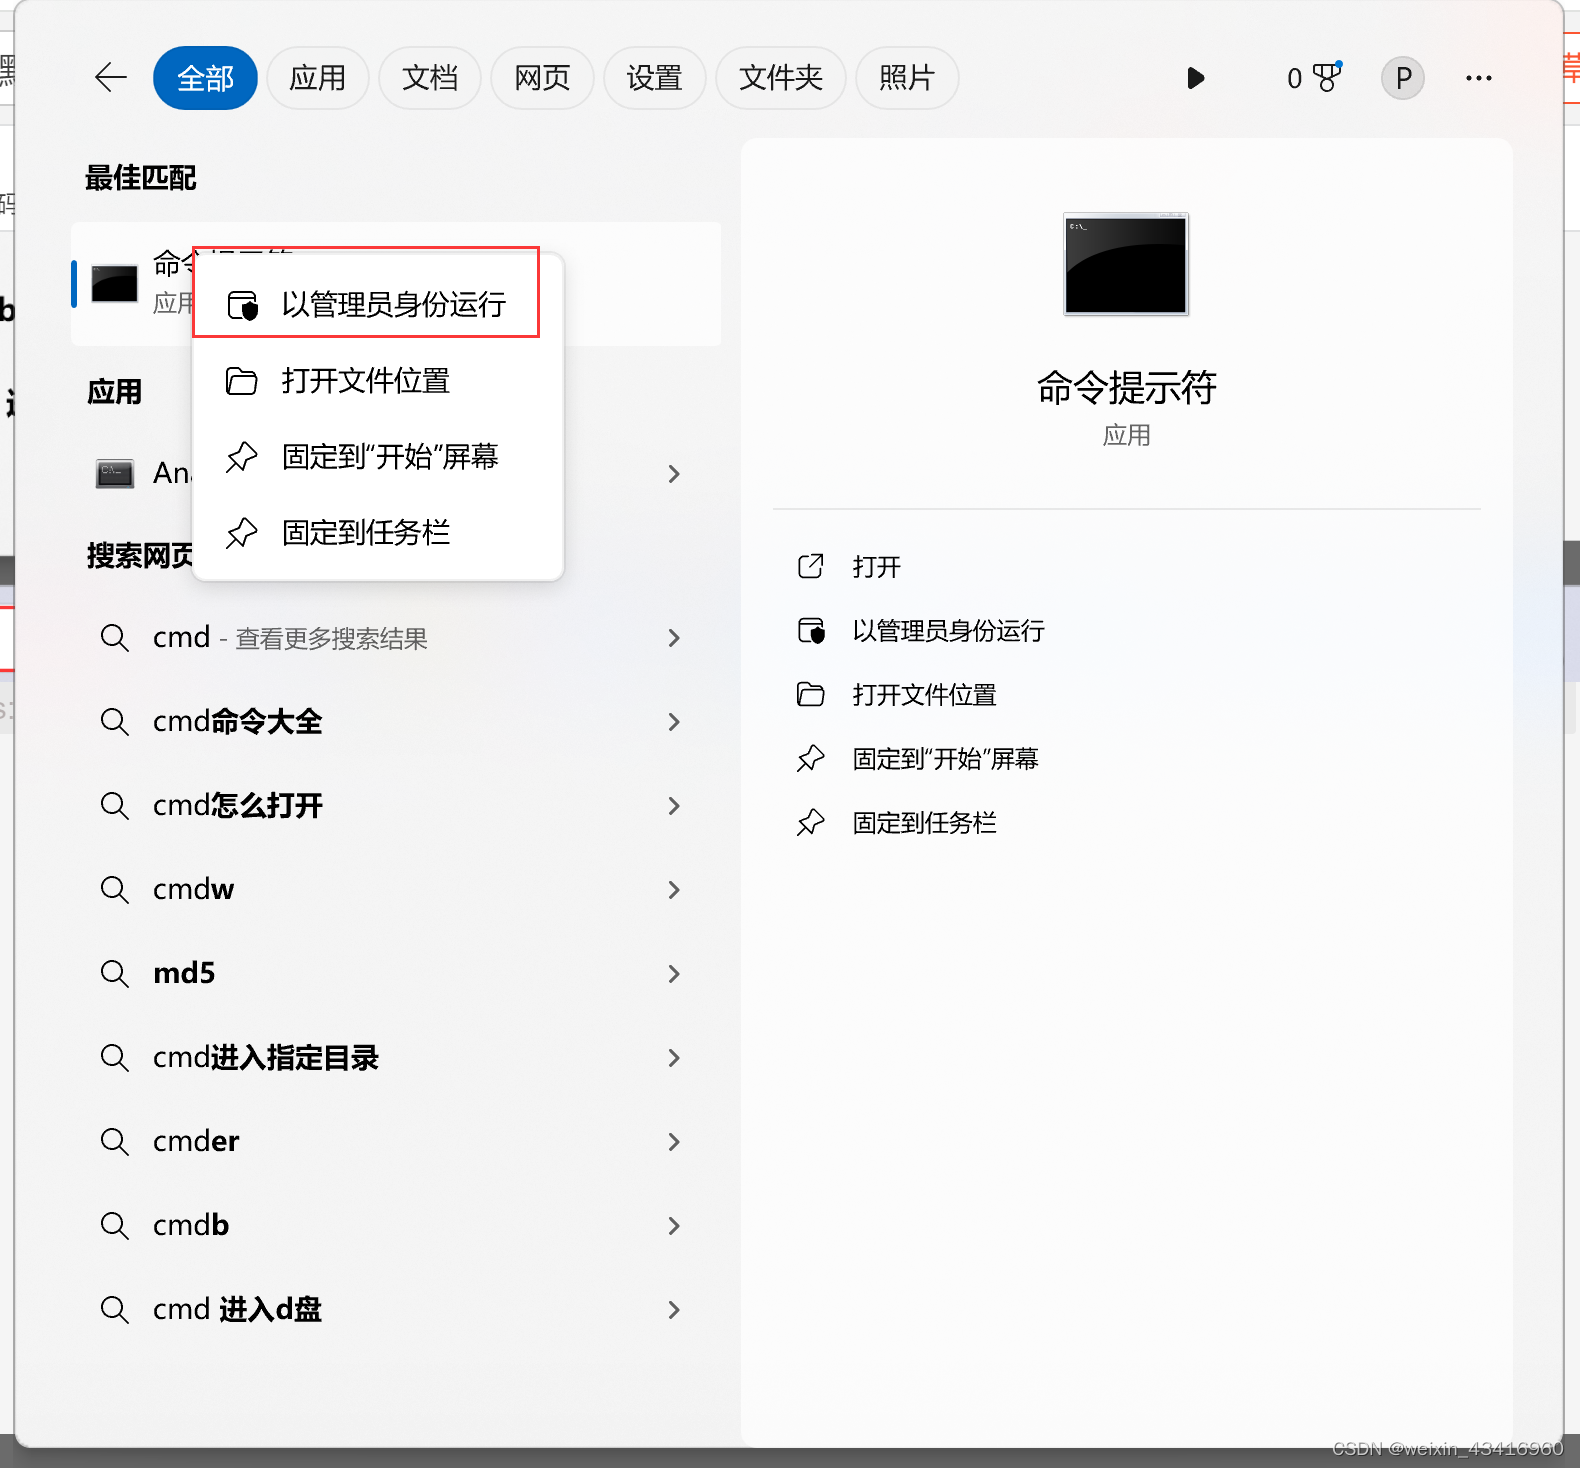Search the web for cmd命令大全

396,722
